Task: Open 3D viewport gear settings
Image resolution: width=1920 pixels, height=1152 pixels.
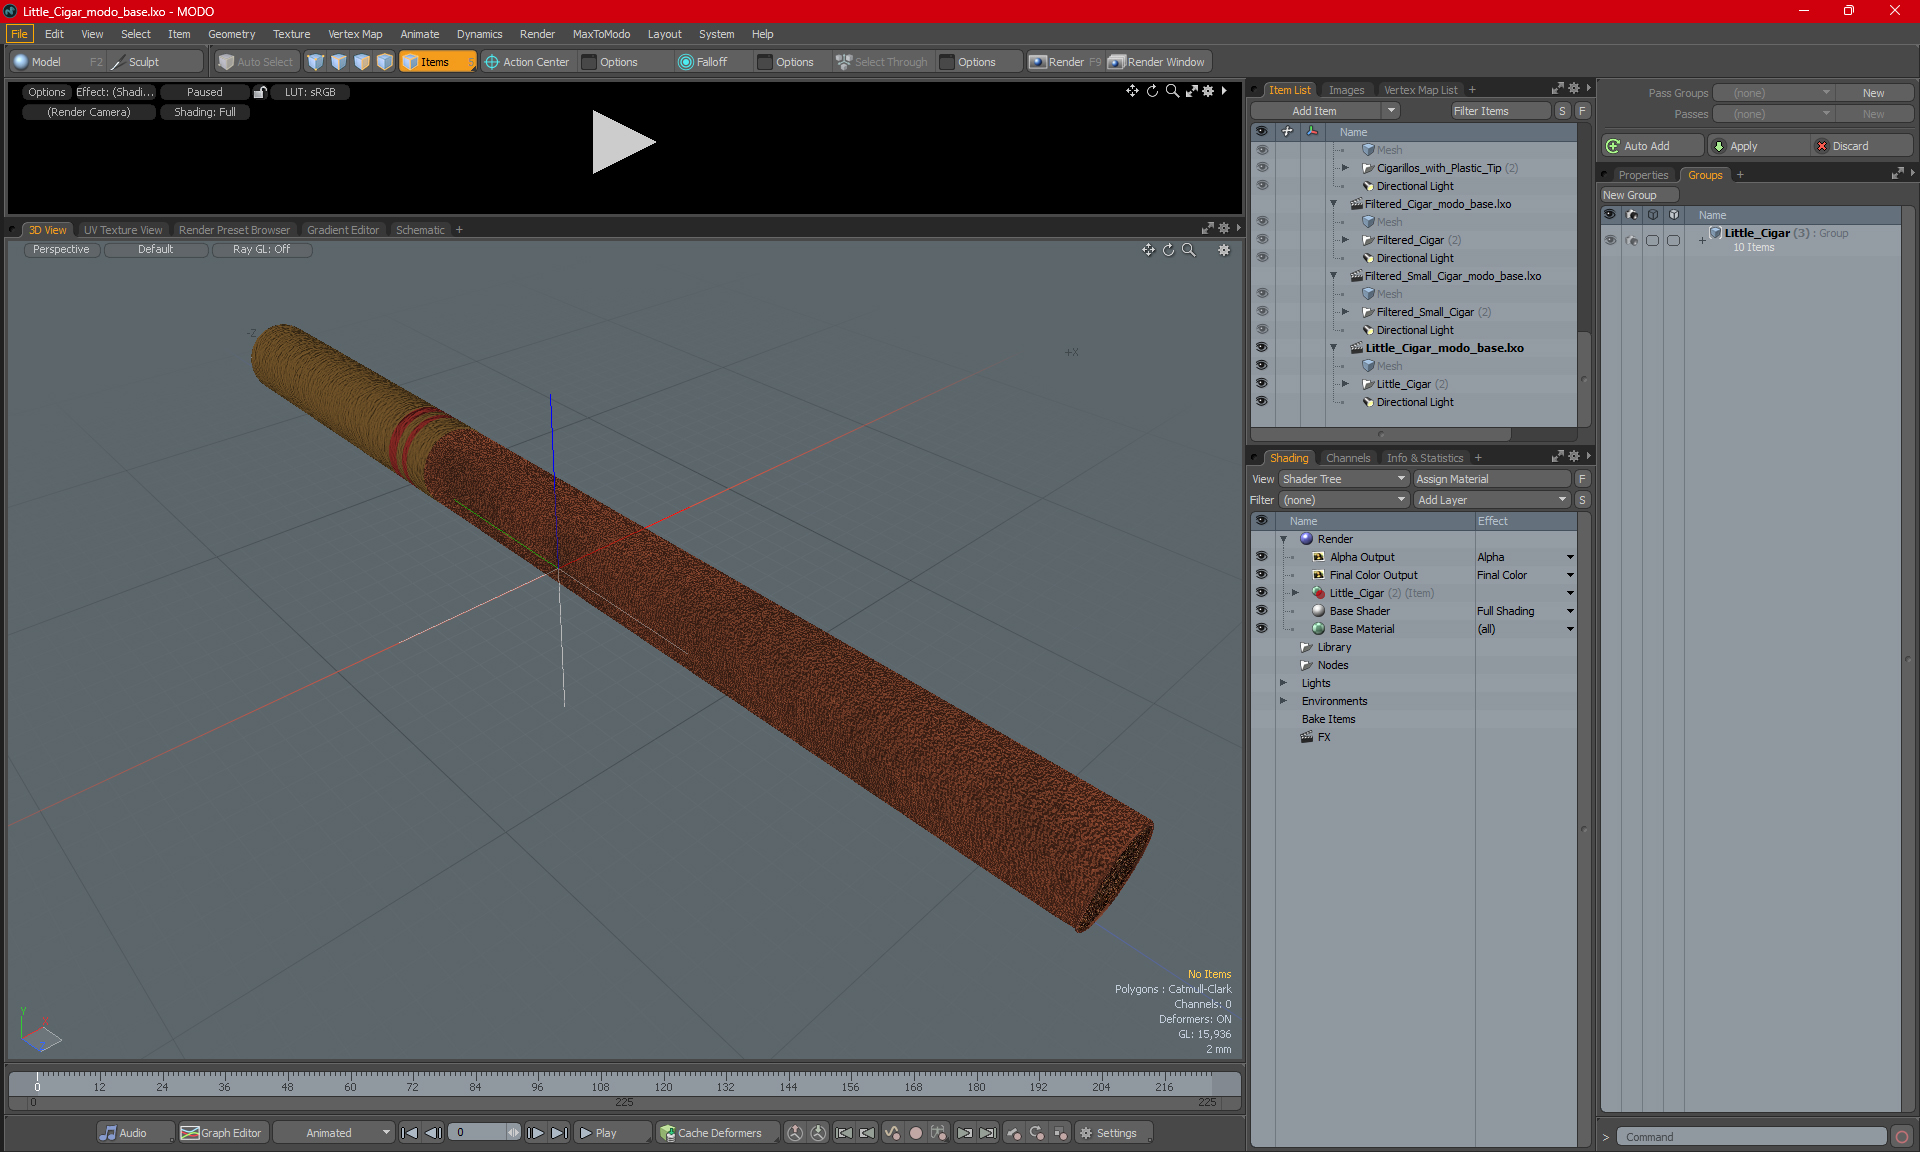Action: (x=1224, y=250)
